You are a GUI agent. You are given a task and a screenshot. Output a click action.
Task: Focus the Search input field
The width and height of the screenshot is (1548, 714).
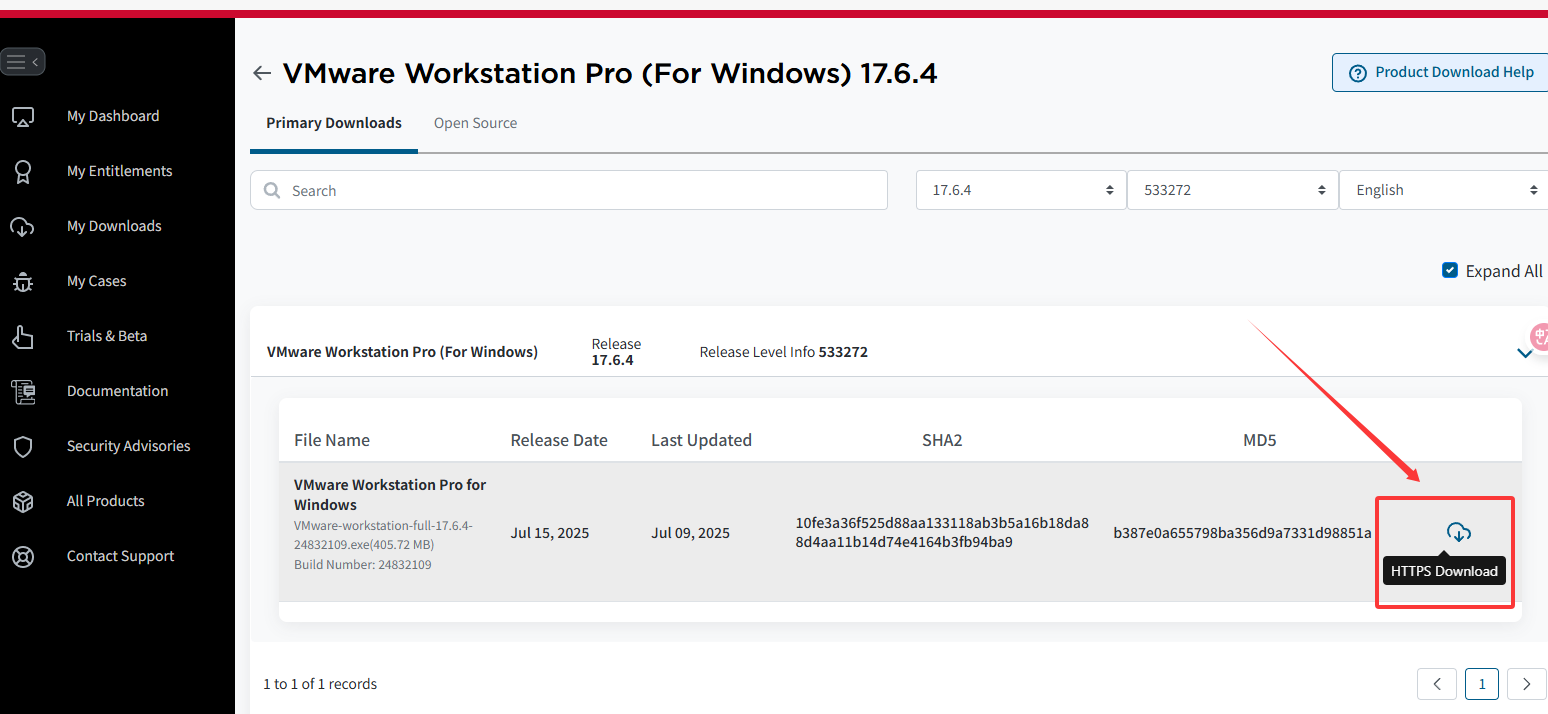click(569, 190)
